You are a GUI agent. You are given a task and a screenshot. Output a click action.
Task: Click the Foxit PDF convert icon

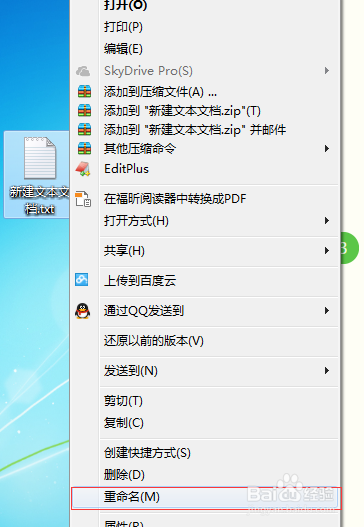point(83,199)
